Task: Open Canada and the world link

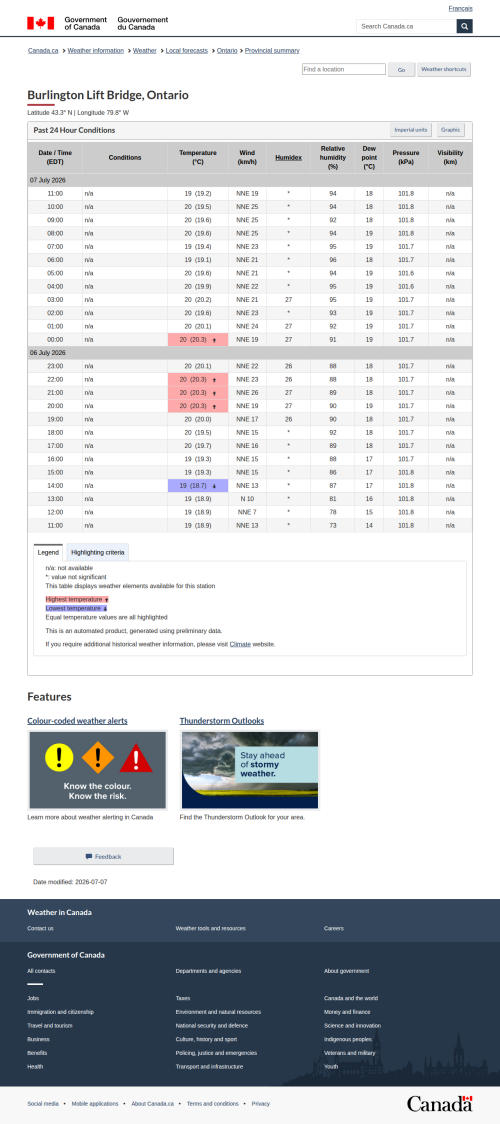Action: point(351,998)
